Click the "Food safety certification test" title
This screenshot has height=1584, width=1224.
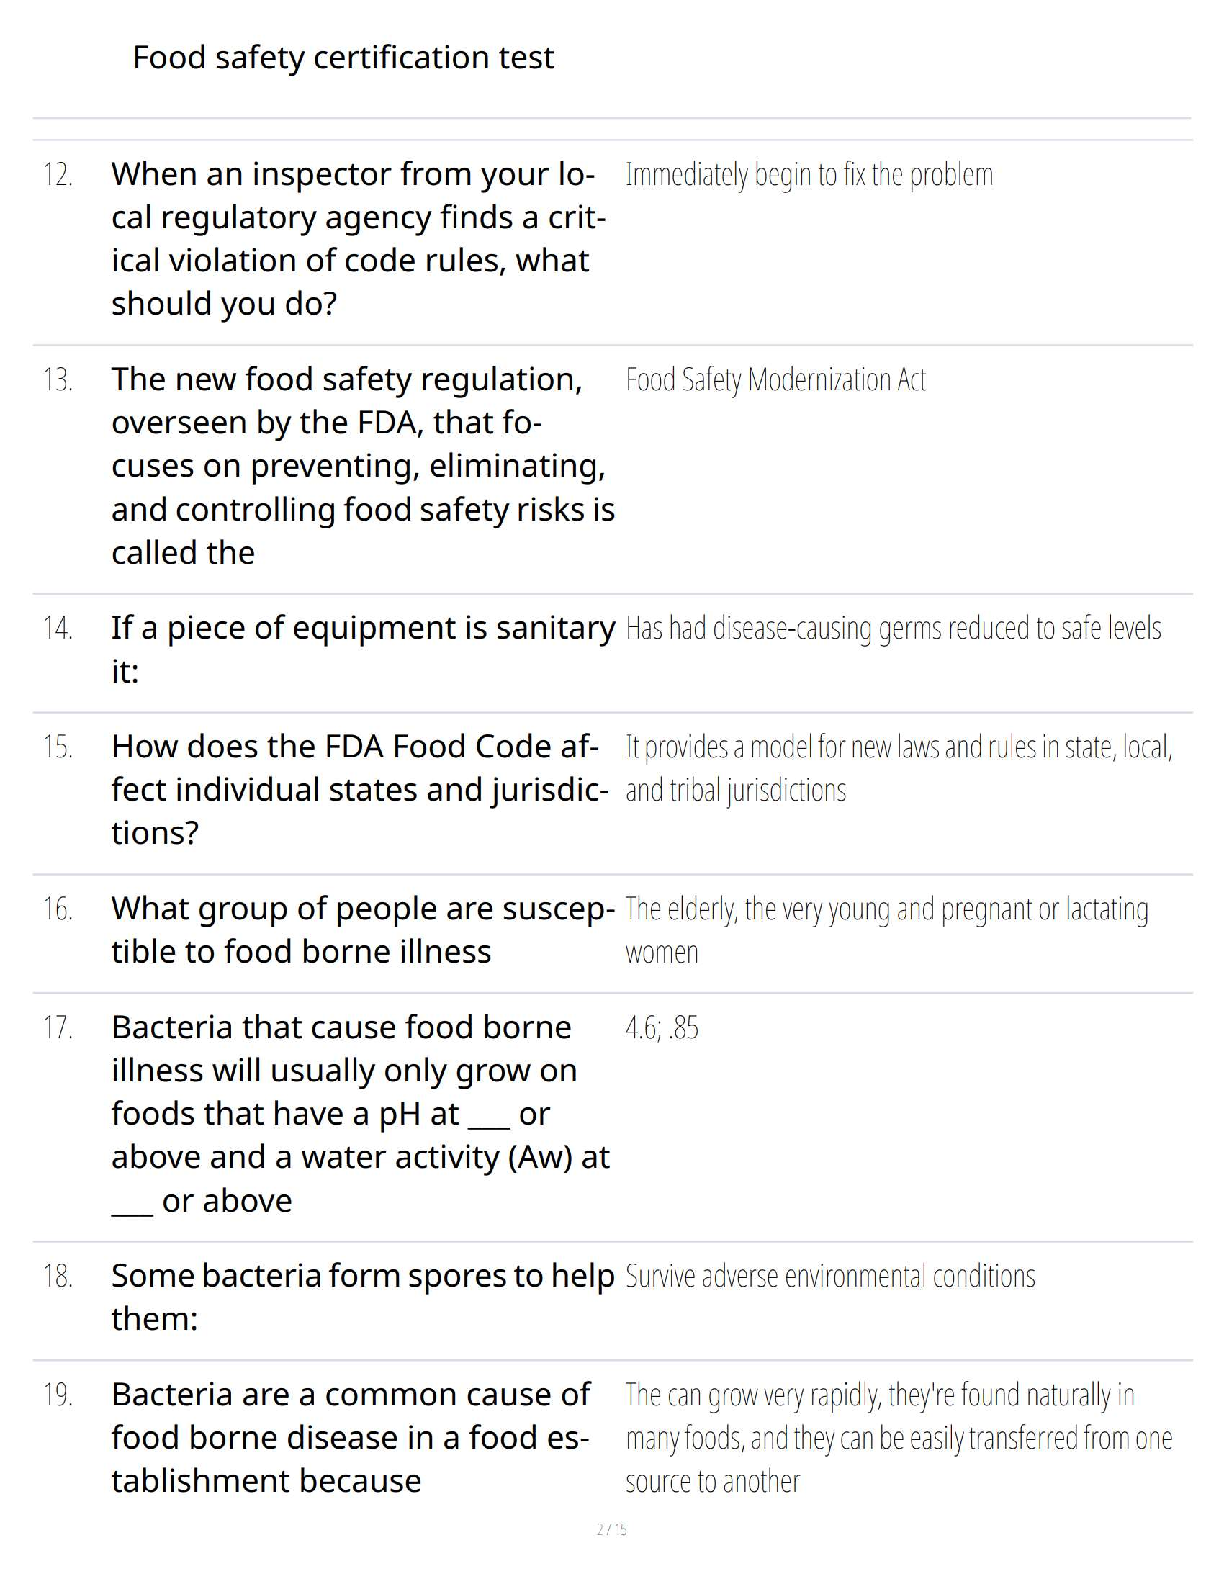tap(342, 58)
